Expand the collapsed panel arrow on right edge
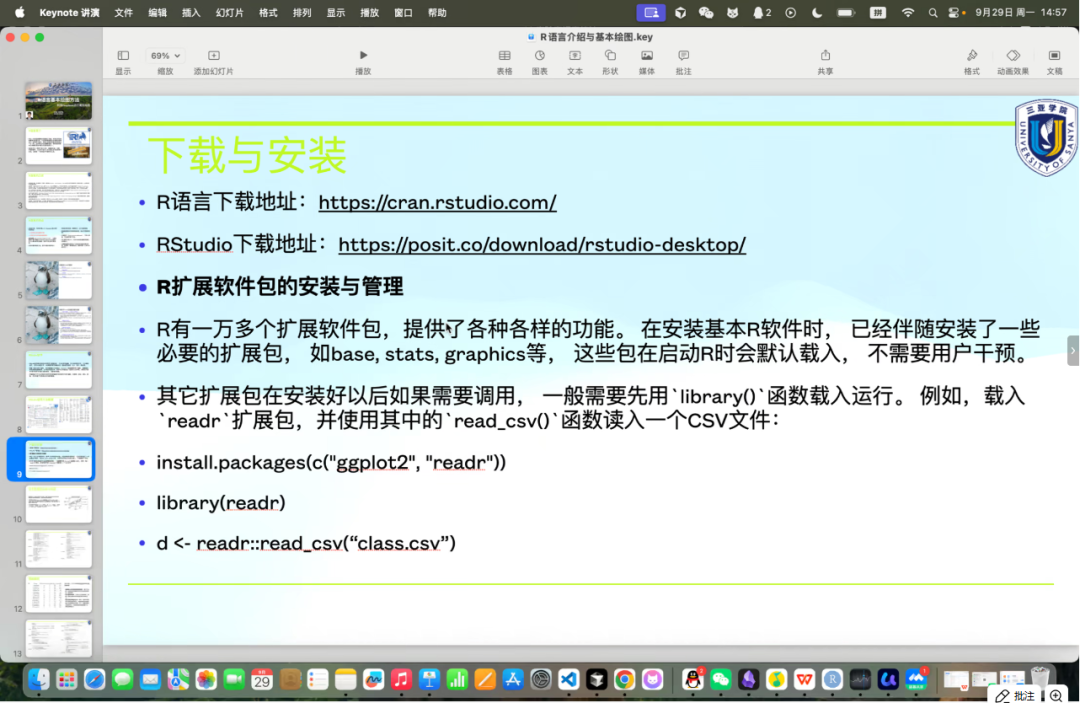 click(1073, 350)
